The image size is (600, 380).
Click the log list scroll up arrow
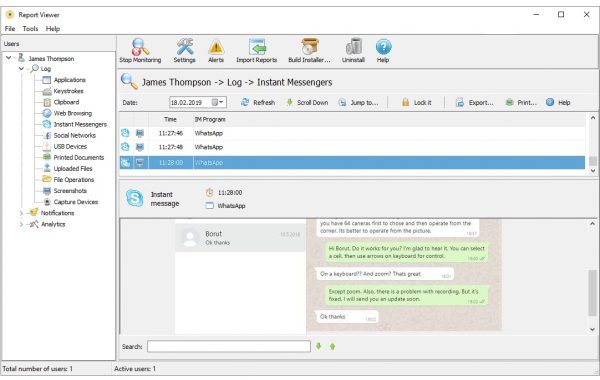point(592,118)
